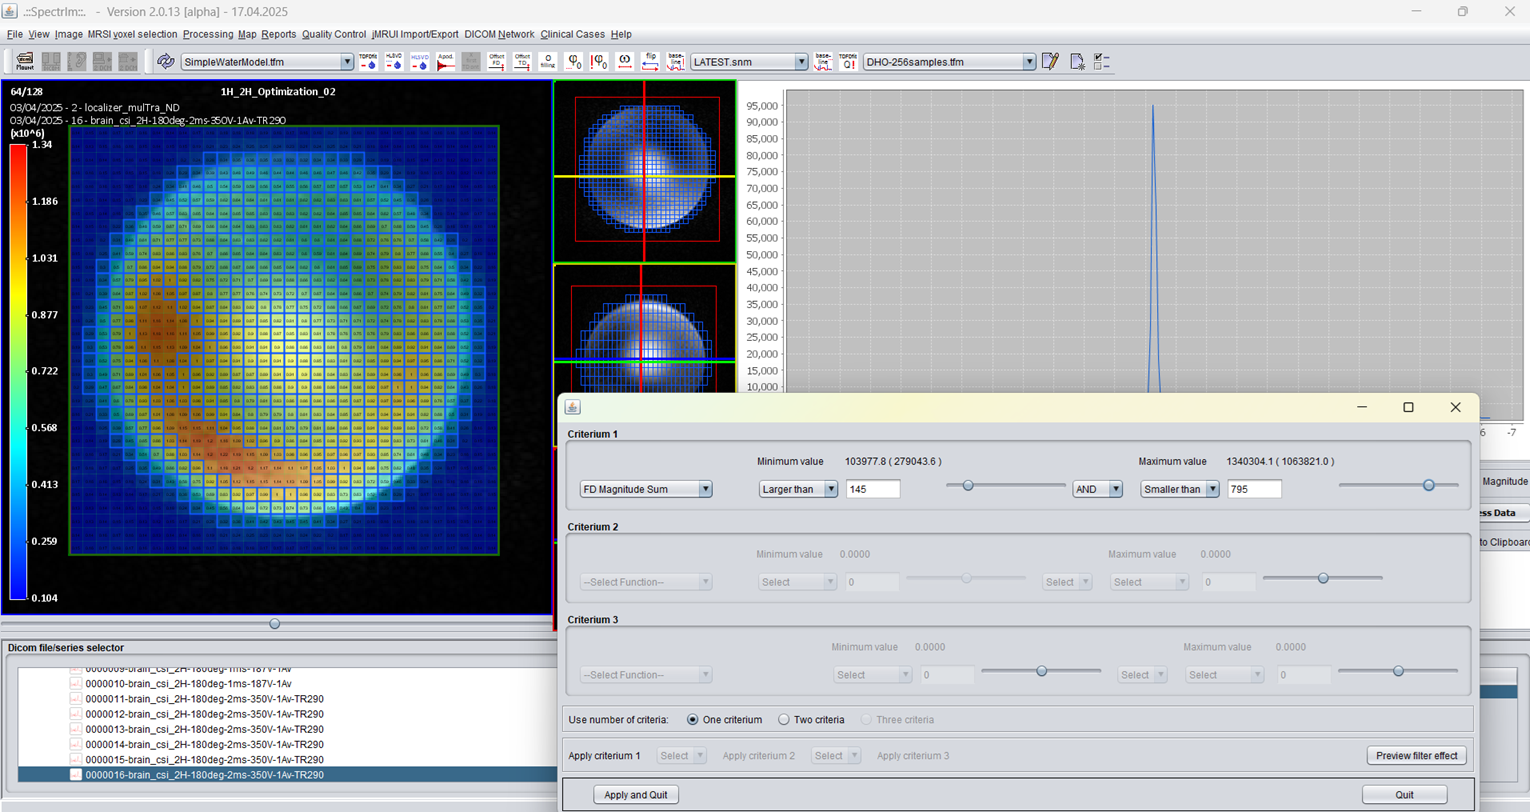Open the DICOM Network menu
The image size is (1530, 812).
pos(499,34)
